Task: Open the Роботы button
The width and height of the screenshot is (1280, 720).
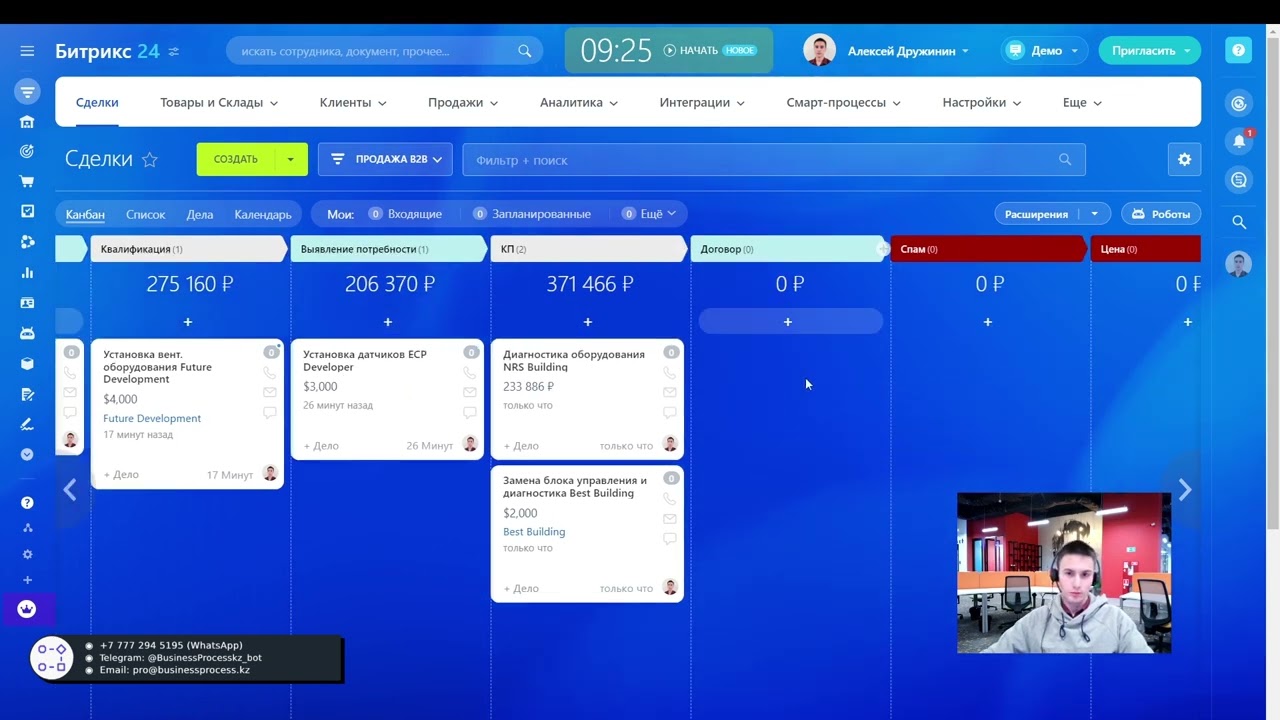Action: (1161, 214)
